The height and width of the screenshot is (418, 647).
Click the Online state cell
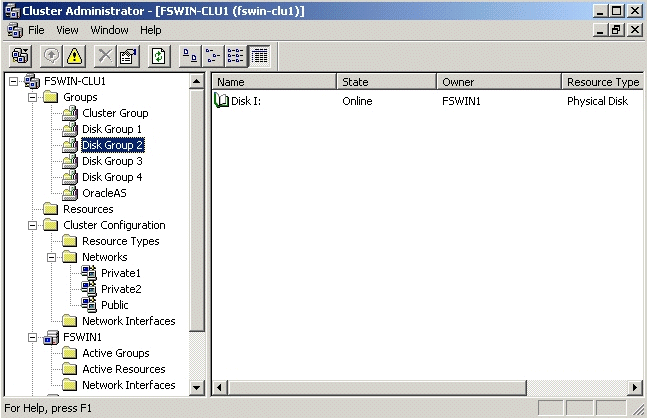[357, 101]
